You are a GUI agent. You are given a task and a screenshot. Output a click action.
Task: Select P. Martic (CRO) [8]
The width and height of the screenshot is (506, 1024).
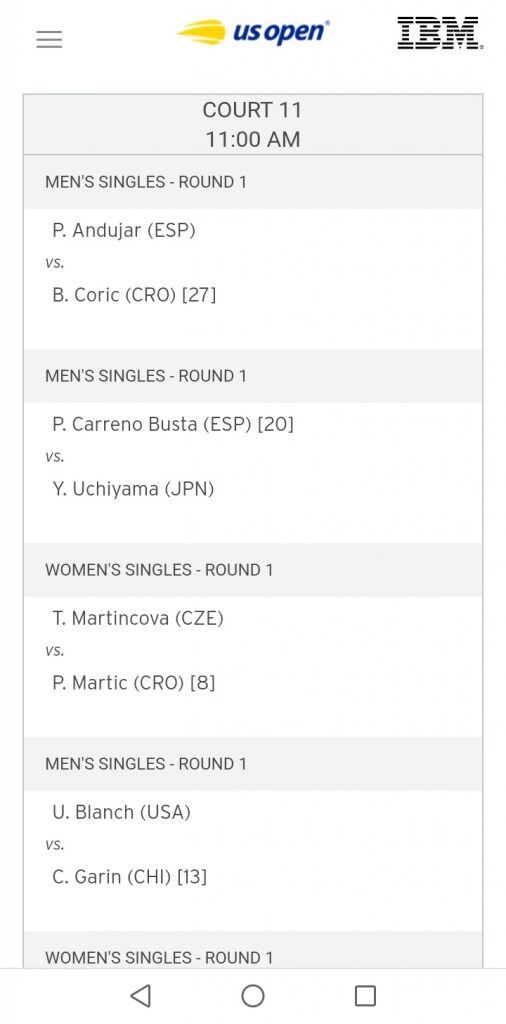[x=134, y=683]
